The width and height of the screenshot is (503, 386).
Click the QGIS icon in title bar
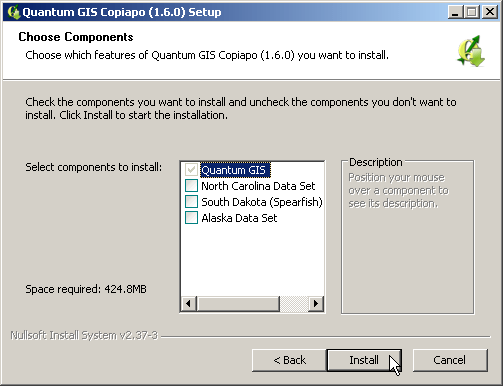[x=13, y=12]
